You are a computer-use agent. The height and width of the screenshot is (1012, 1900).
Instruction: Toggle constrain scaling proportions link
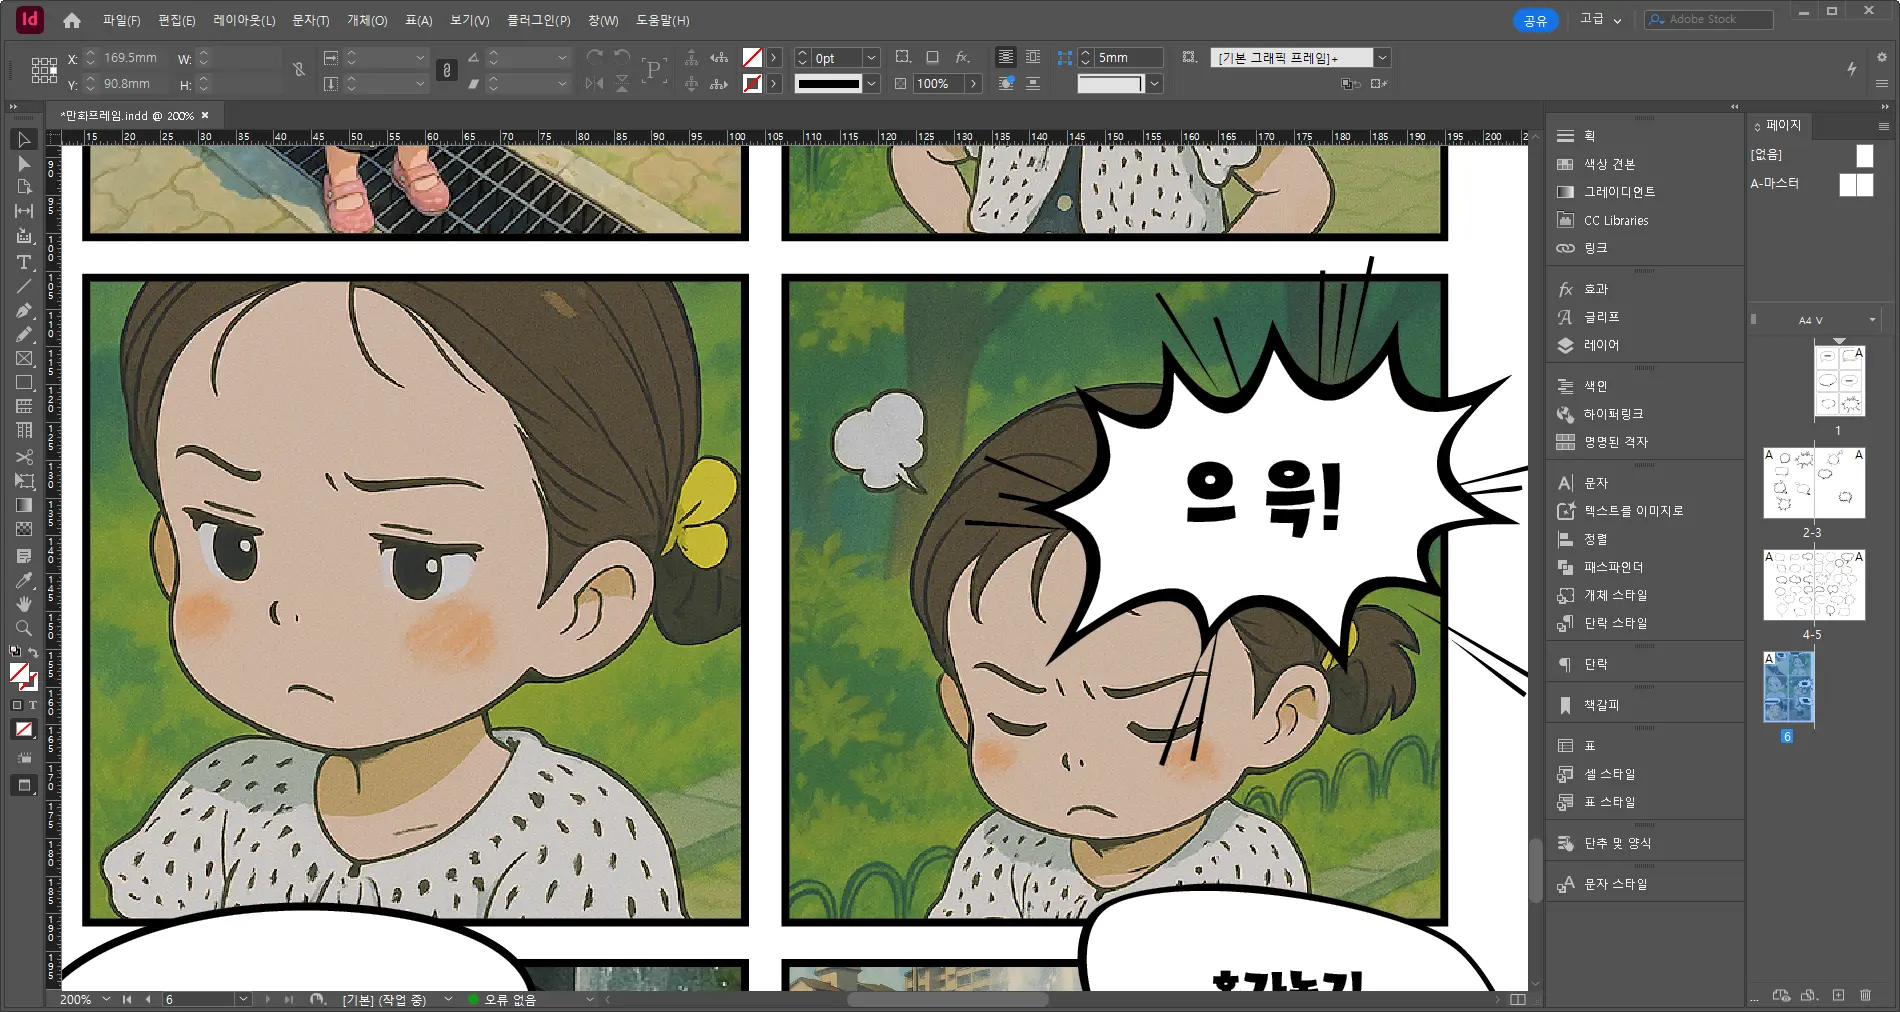point(447,70)
